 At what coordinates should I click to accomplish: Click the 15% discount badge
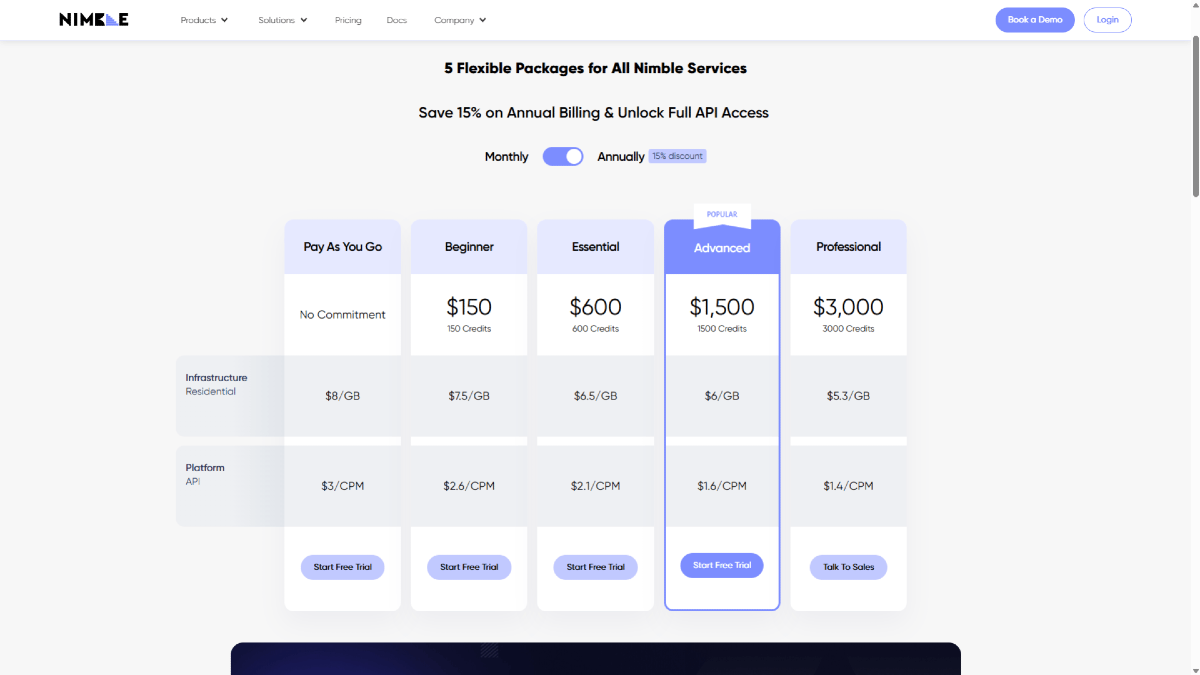(677, 156)
